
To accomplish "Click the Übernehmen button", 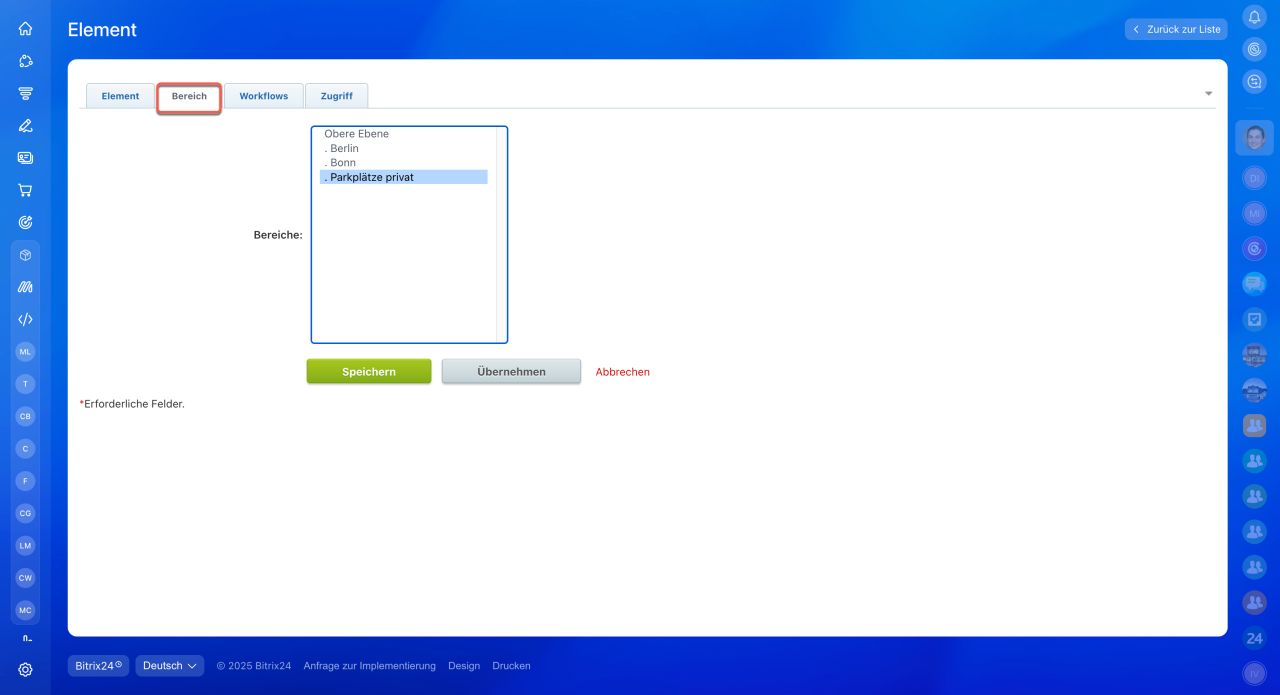I will (511, 371).
